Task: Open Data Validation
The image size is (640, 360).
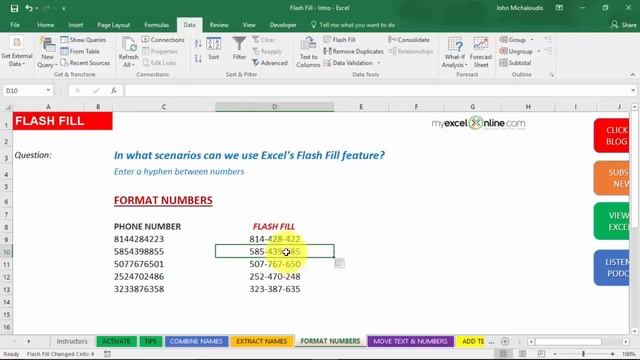Action: tap(348, 63)
